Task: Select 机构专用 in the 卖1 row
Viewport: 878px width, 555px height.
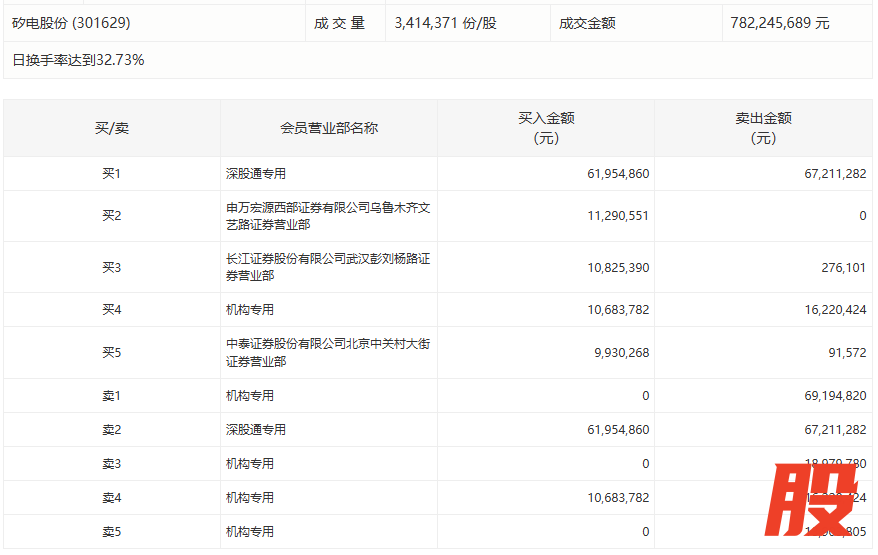Action: pyautogui.click(x=250, y=396)
